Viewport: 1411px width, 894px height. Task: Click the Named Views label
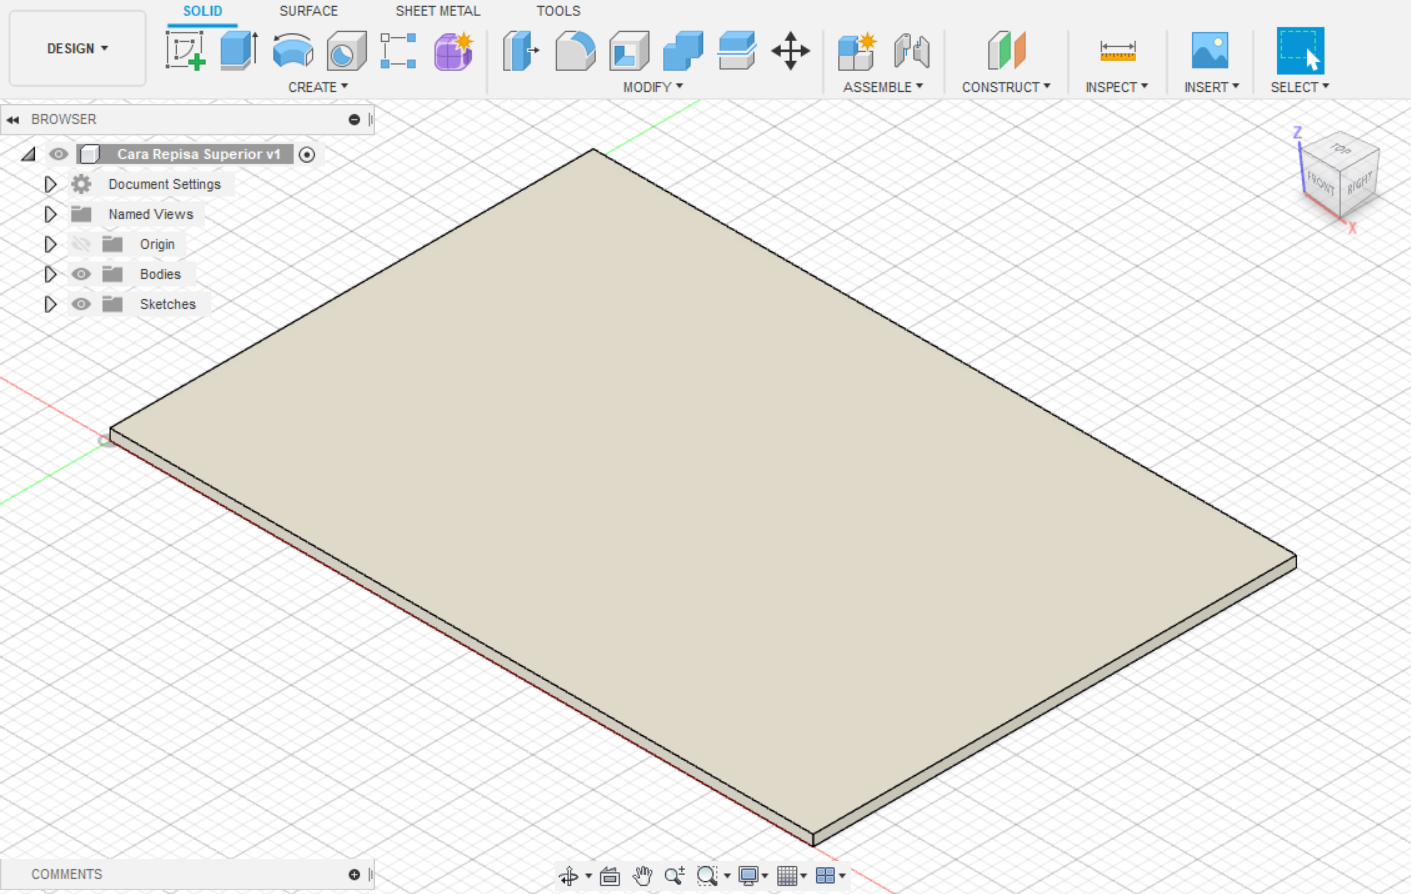[x=151, y=214]
